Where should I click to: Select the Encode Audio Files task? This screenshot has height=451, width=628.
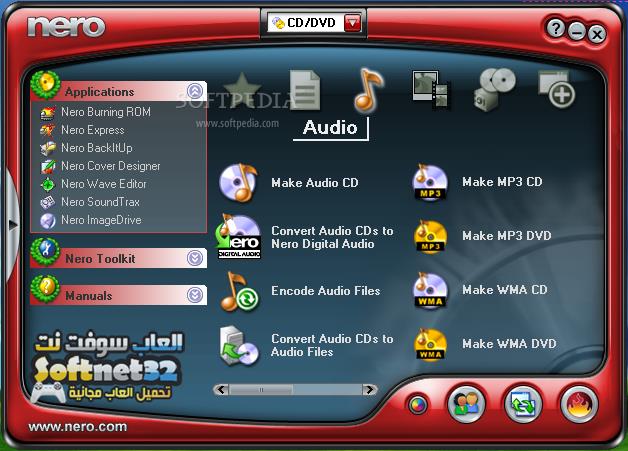pos(326,291)
